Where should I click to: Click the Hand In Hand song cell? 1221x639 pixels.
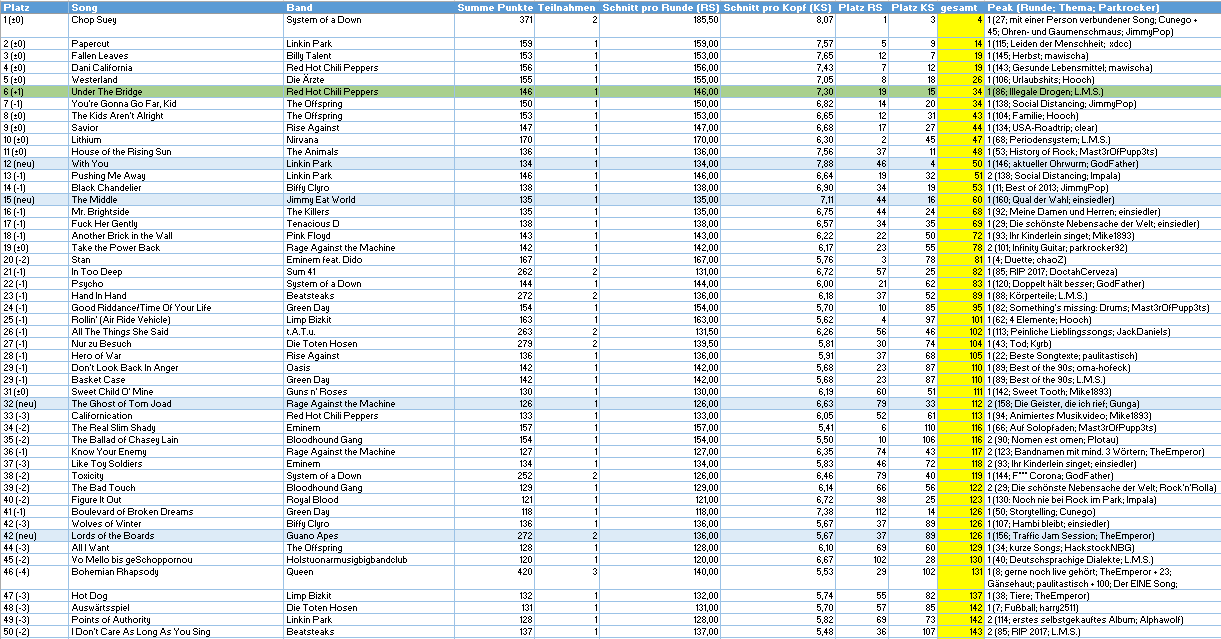click(176, 296)
